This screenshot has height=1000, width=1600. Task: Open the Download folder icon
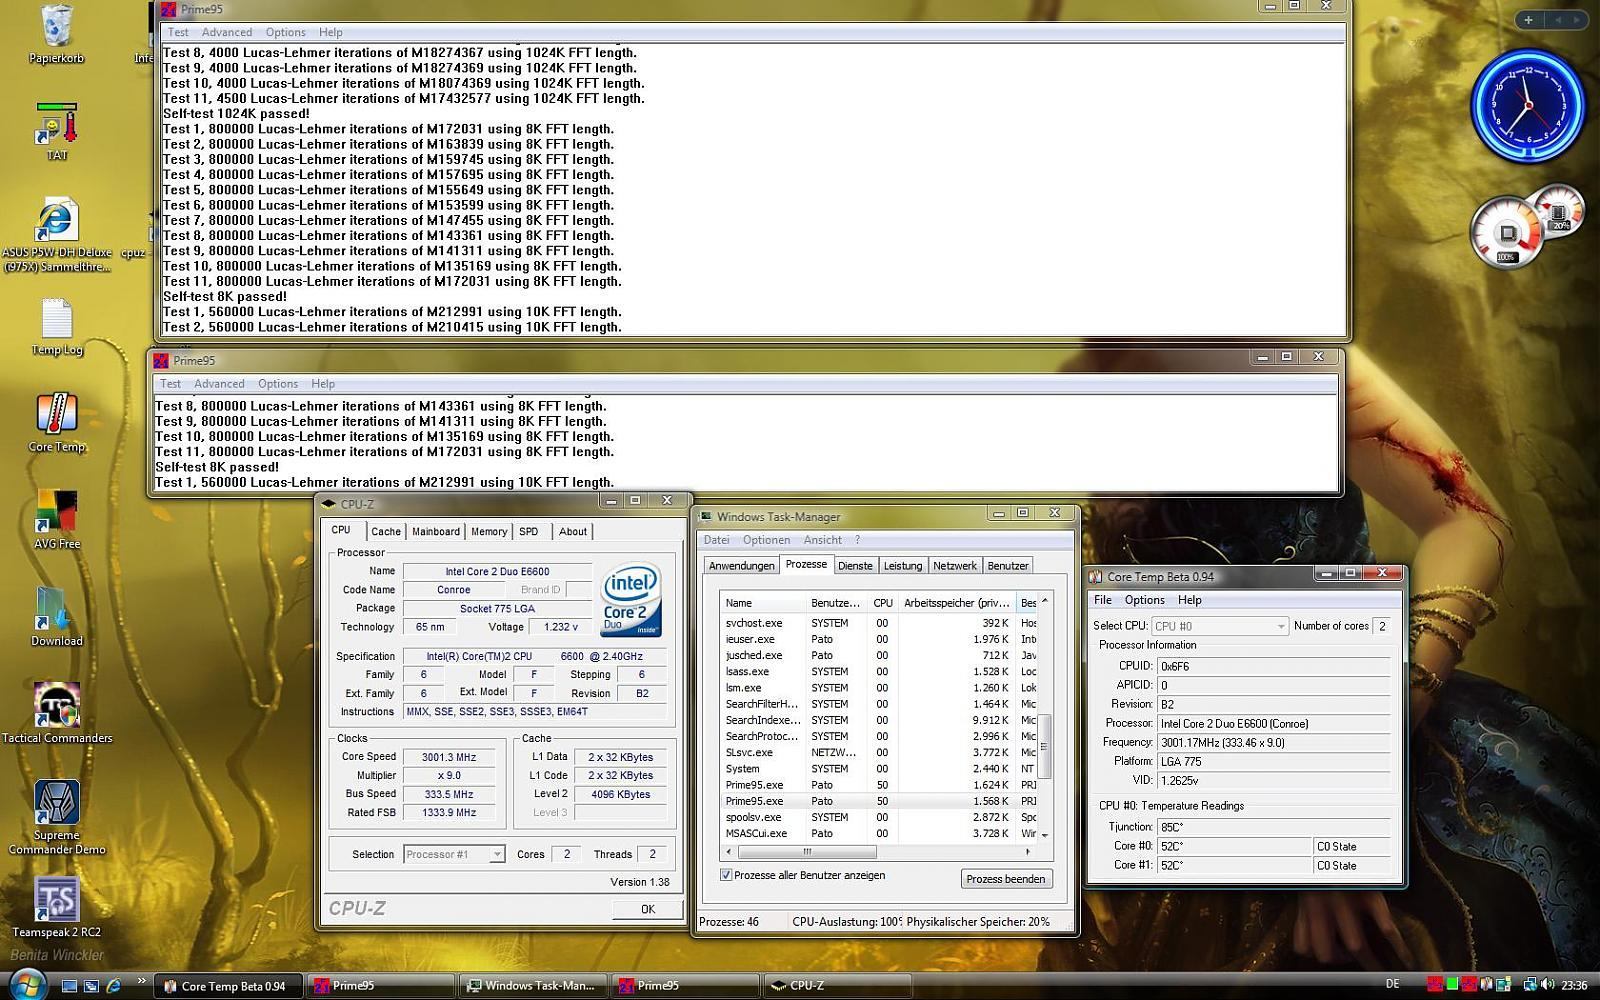coord(57,617)
